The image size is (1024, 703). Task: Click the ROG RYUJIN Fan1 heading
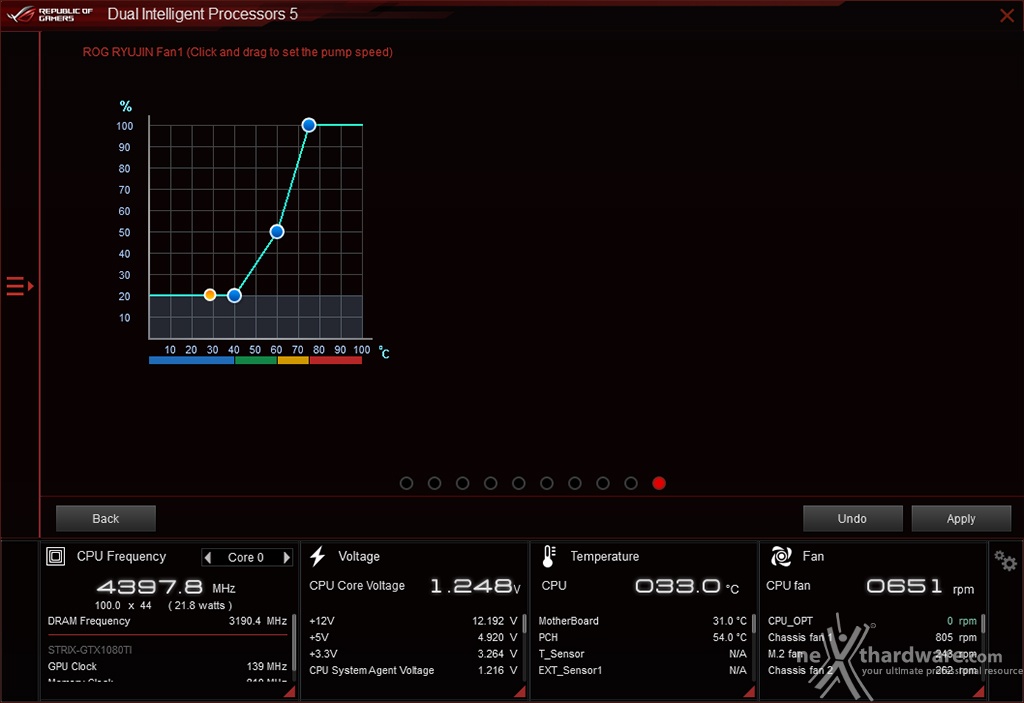[238, 52]
